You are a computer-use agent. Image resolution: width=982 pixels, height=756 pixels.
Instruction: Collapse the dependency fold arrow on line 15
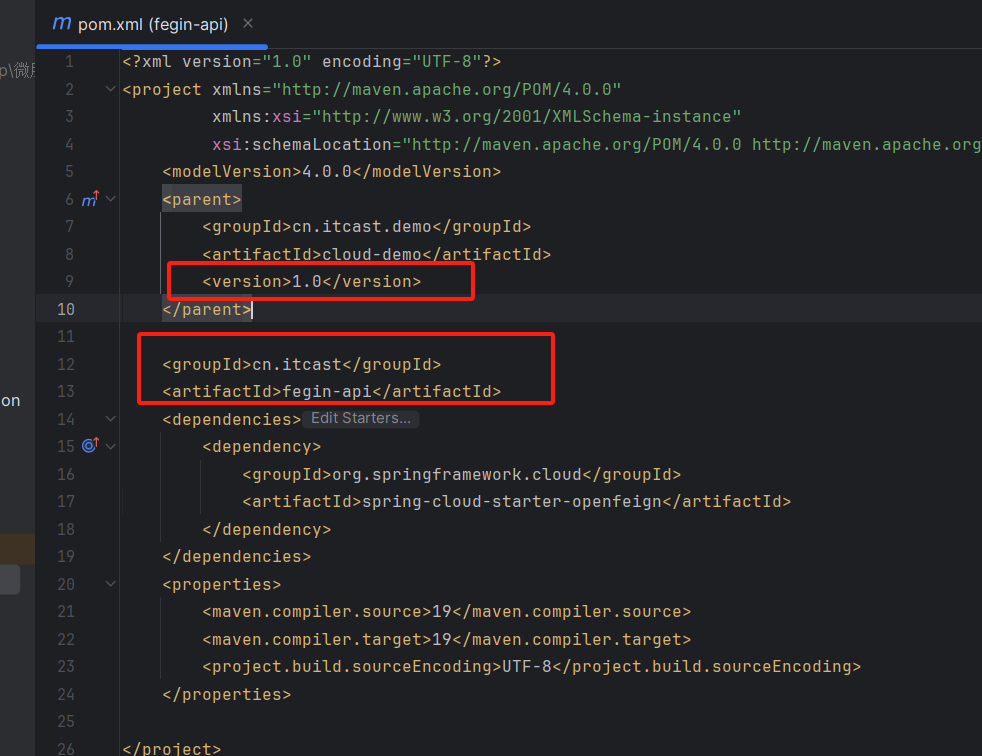pyautogui.click(x=111, y=446)
